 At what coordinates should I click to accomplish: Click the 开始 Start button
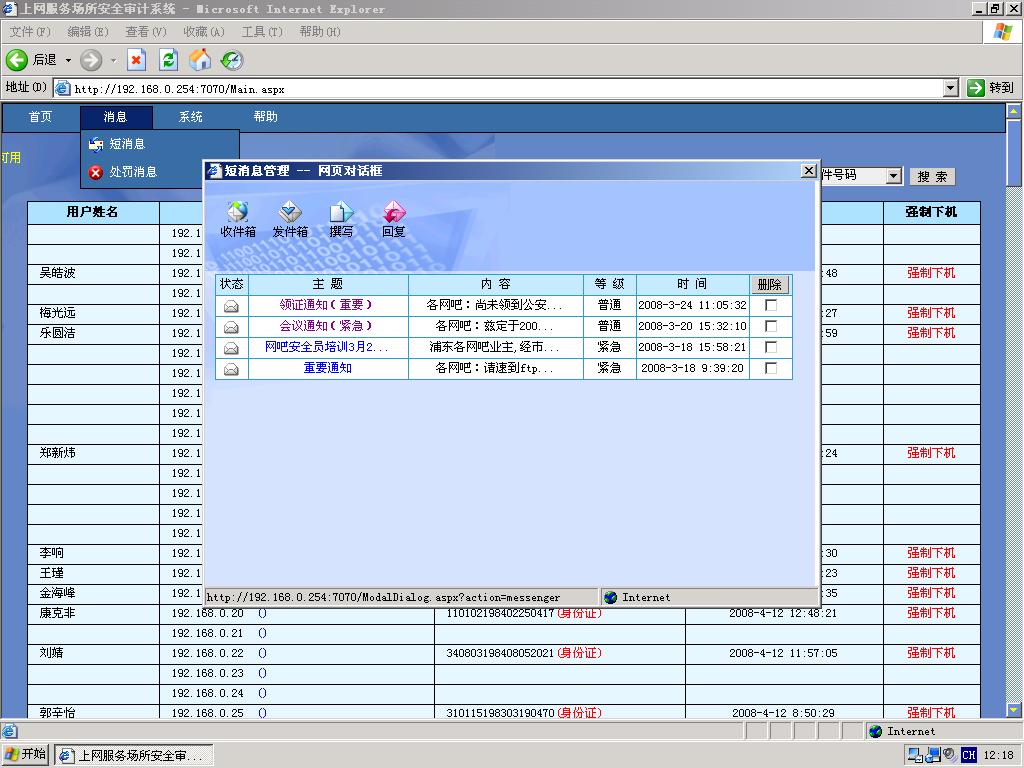pos(25,755)
